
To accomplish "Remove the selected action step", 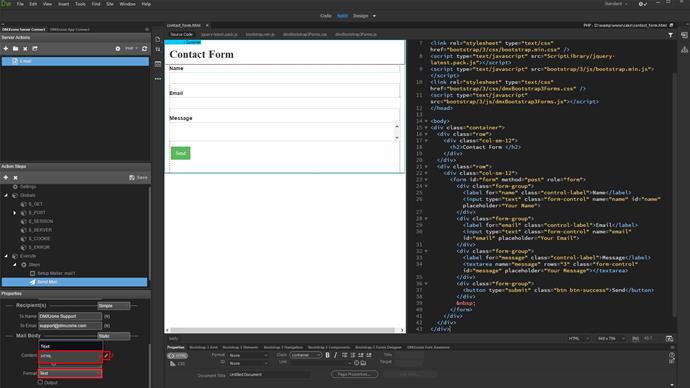I will [15, 177].
